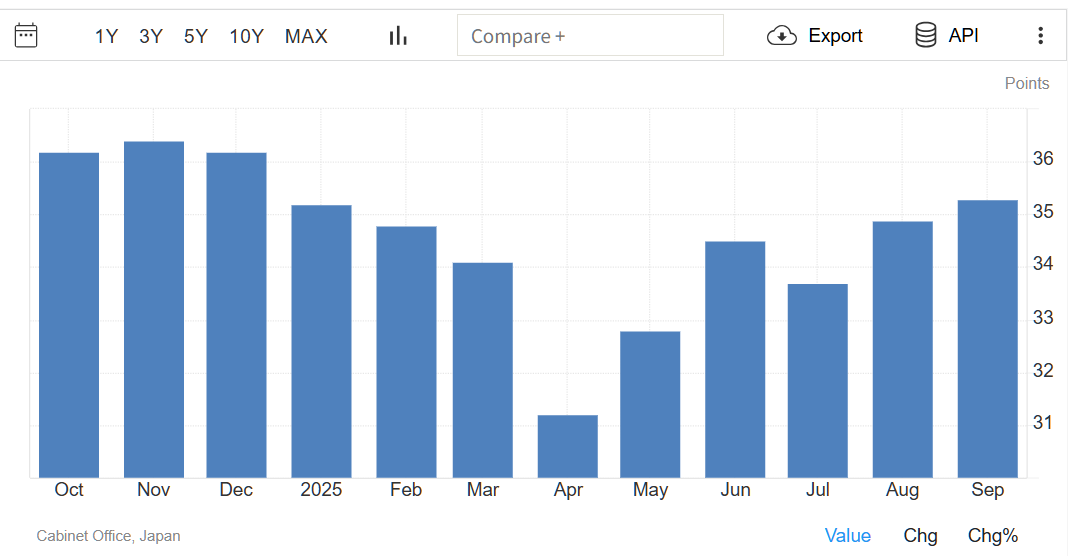1082x556 pixels.
Task: Switch to Chg% display mode
Action: click(993, 536)
